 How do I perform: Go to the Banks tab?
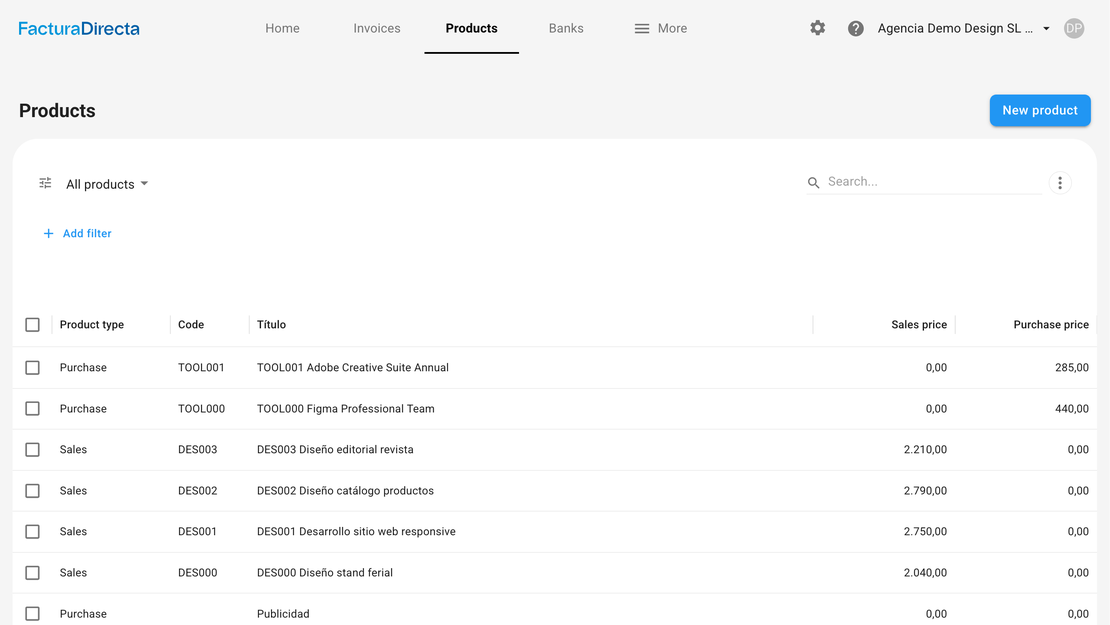coord(566,28)
